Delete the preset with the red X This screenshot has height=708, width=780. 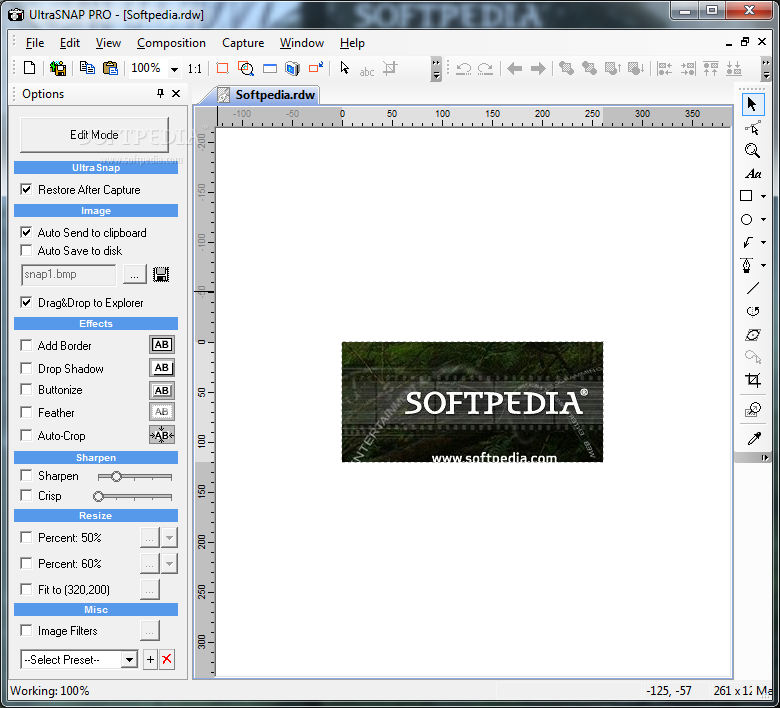(x=167, y=660)
